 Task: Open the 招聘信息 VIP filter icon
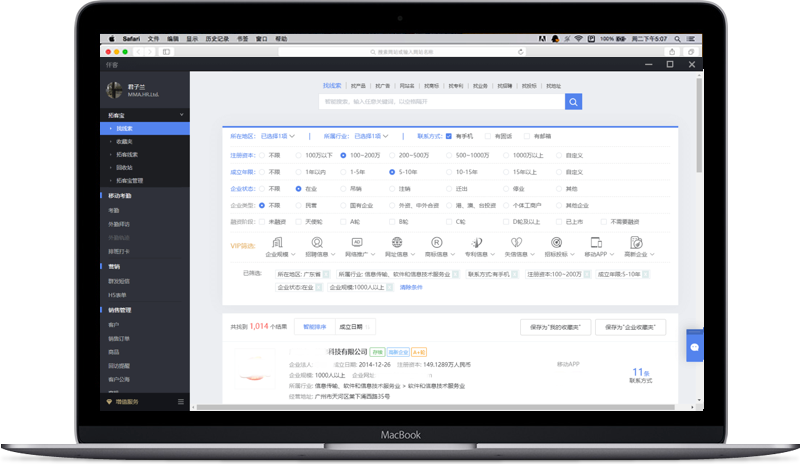tap(316, 242)
